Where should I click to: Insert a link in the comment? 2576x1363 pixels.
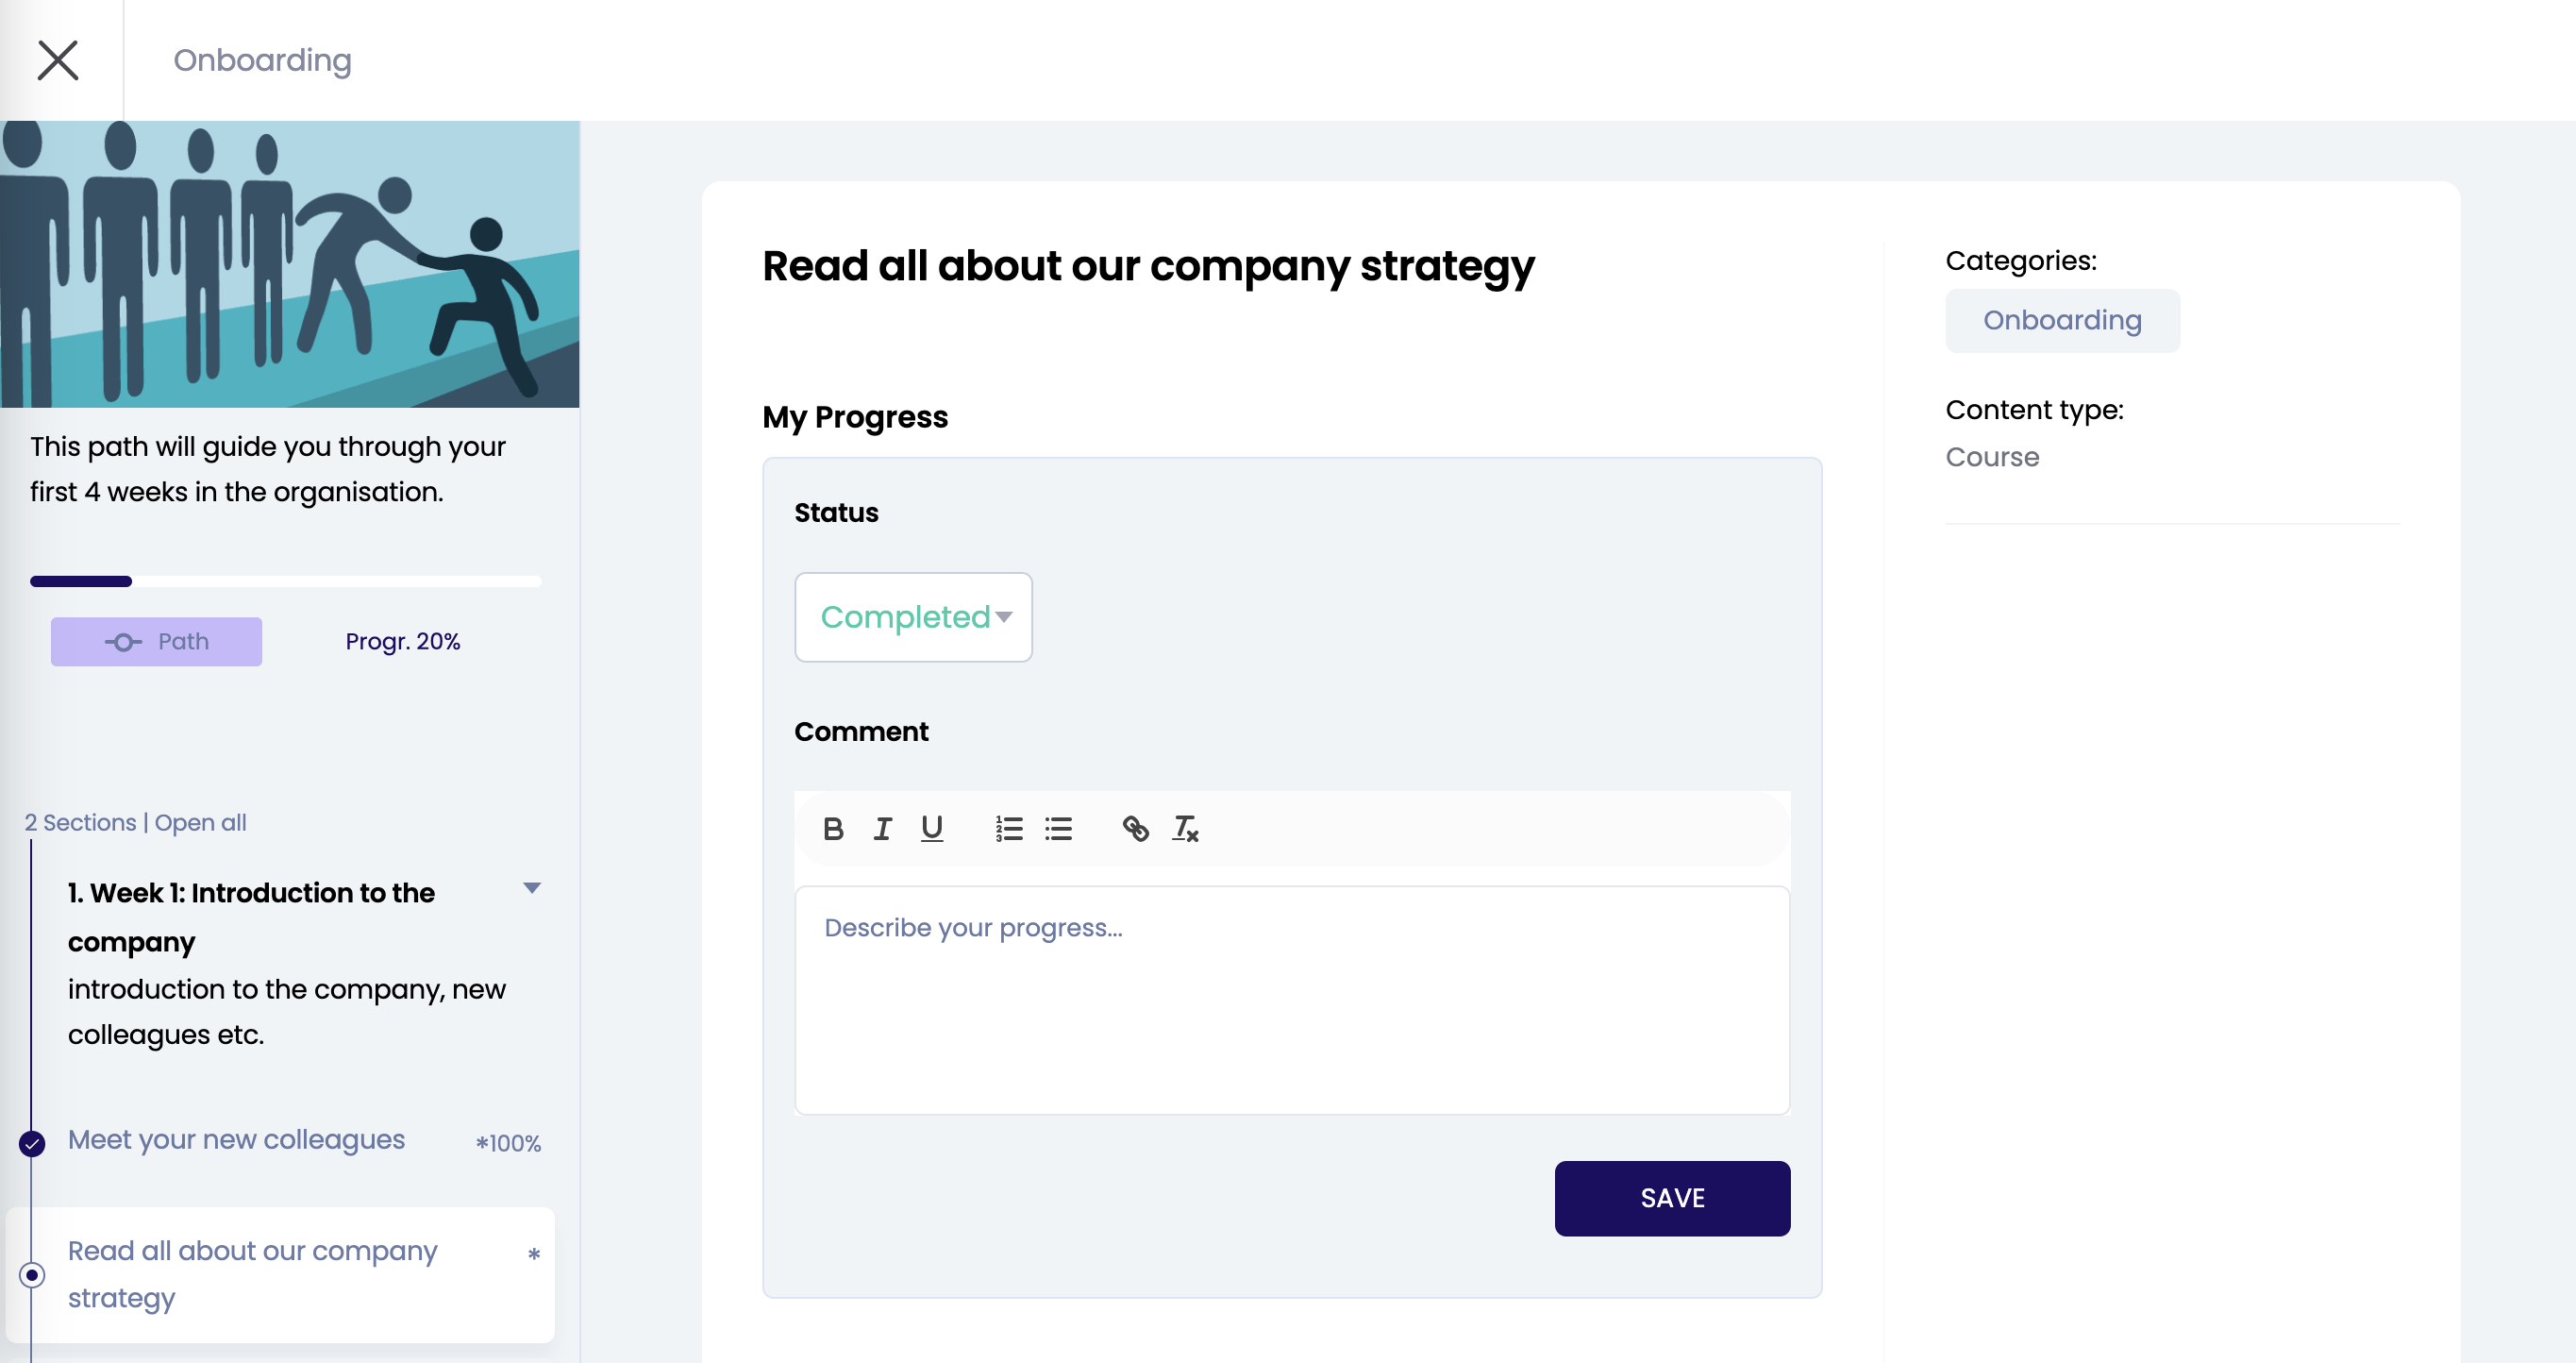coord(1136,829)
